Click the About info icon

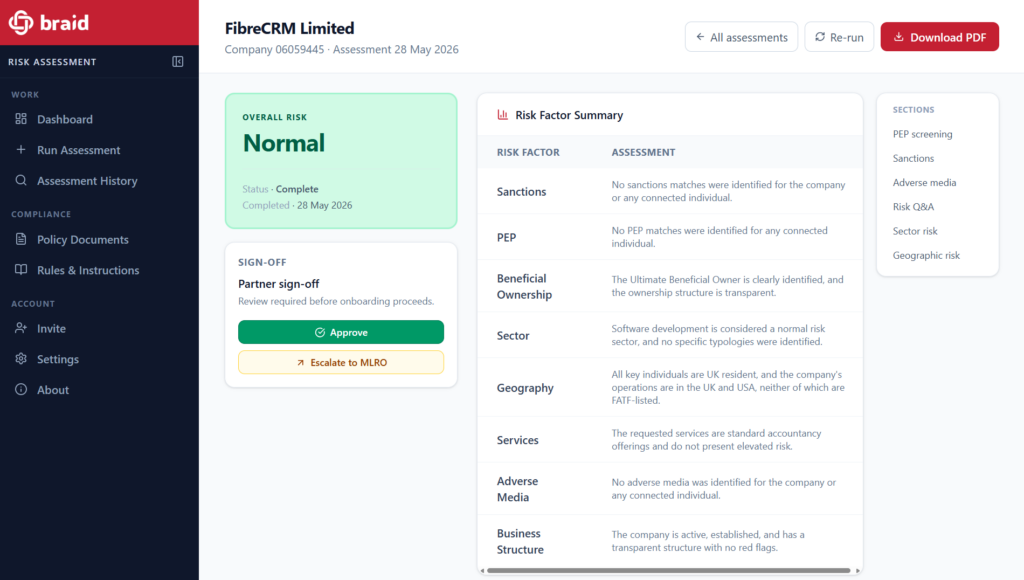tap(21, 389)
